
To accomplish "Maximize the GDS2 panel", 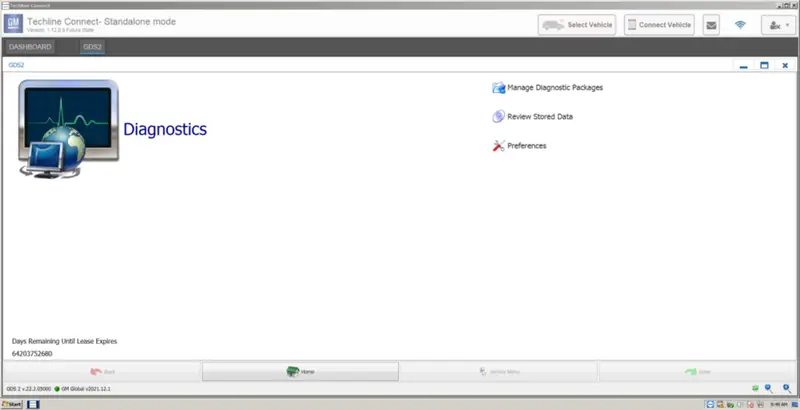I will (764, 65).
